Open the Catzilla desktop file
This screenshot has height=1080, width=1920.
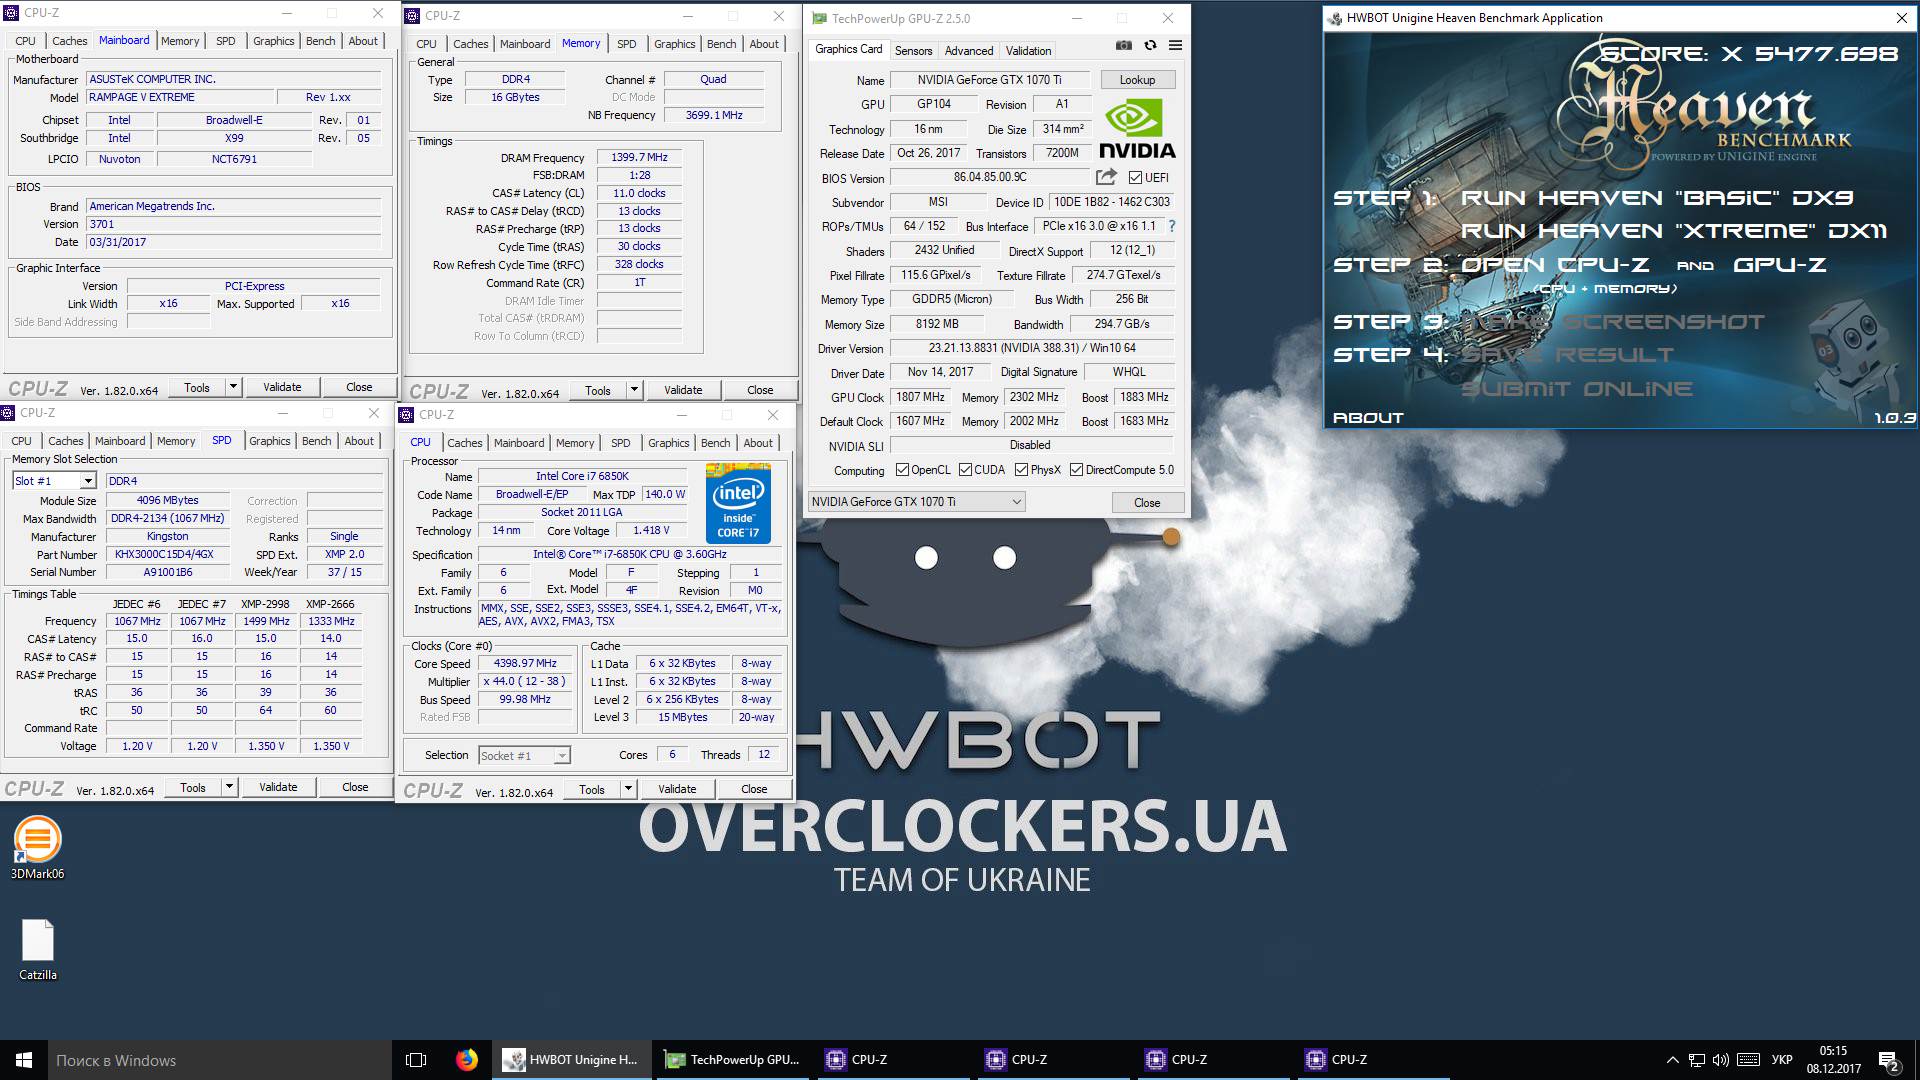38,950
